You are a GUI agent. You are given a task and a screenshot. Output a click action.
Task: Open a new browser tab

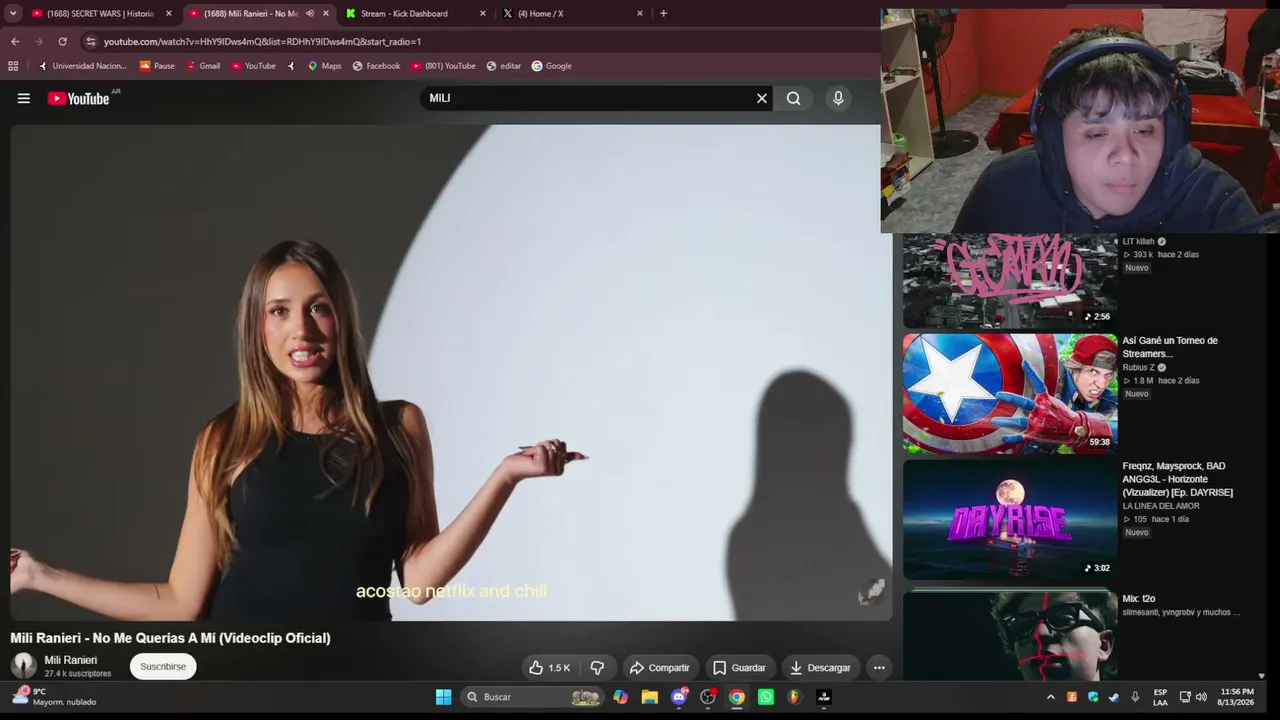pyautogui.click(x=663, y=13)
